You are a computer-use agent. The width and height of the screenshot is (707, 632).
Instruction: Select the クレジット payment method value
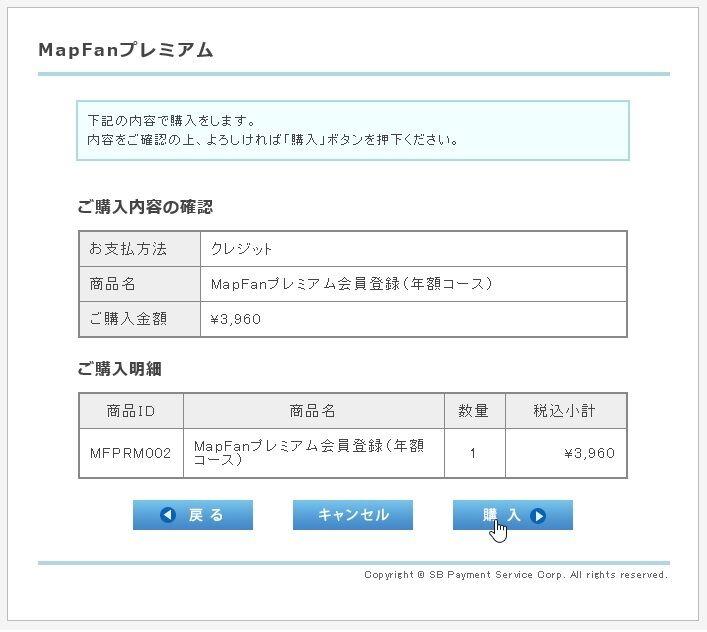pos(242,249)
